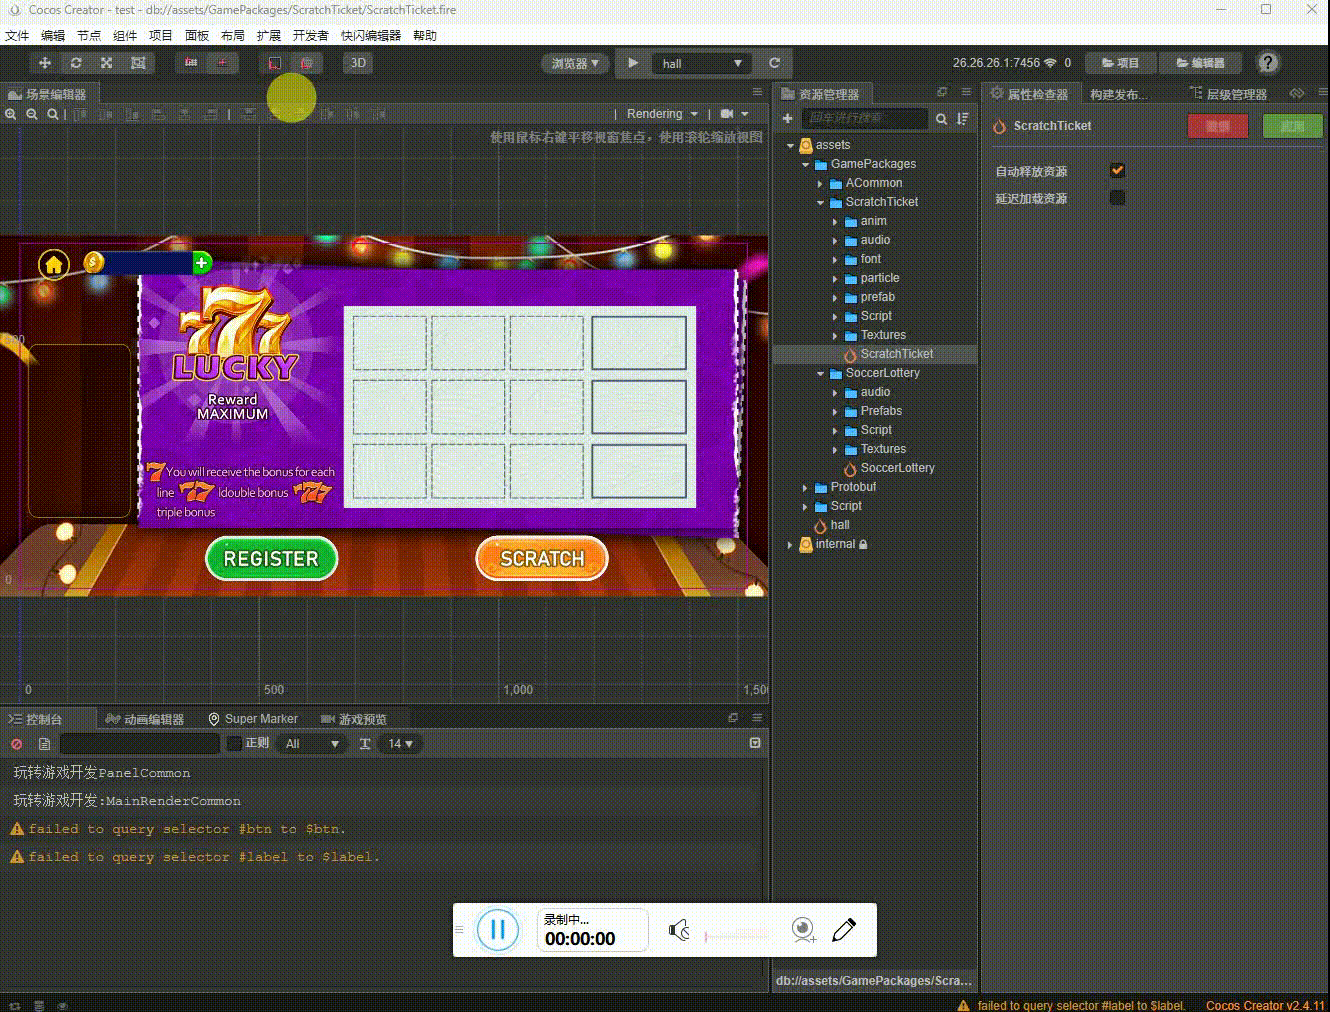Click the play preview button
The width and height of the screenshot is (1330, 1012).
pyautogui.click(x=633, y=63)
